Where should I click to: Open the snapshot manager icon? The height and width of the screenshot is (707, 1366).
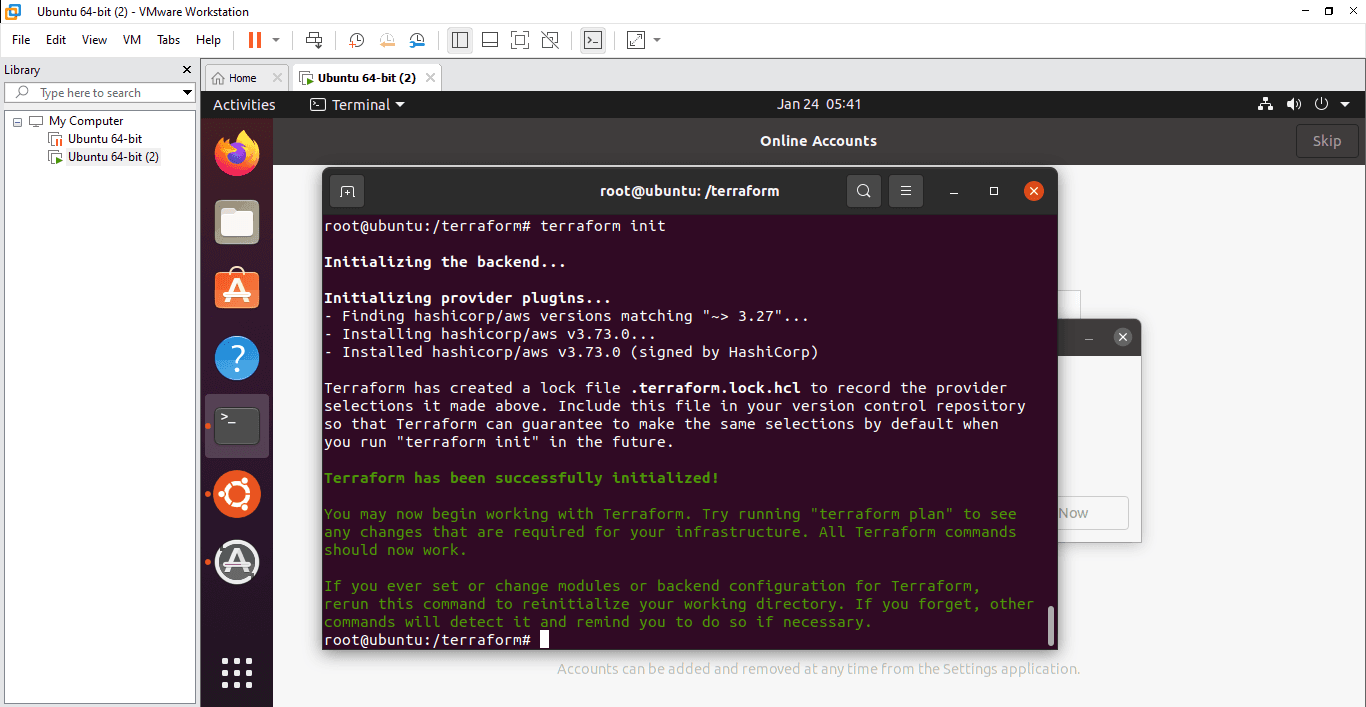[418, 40]
